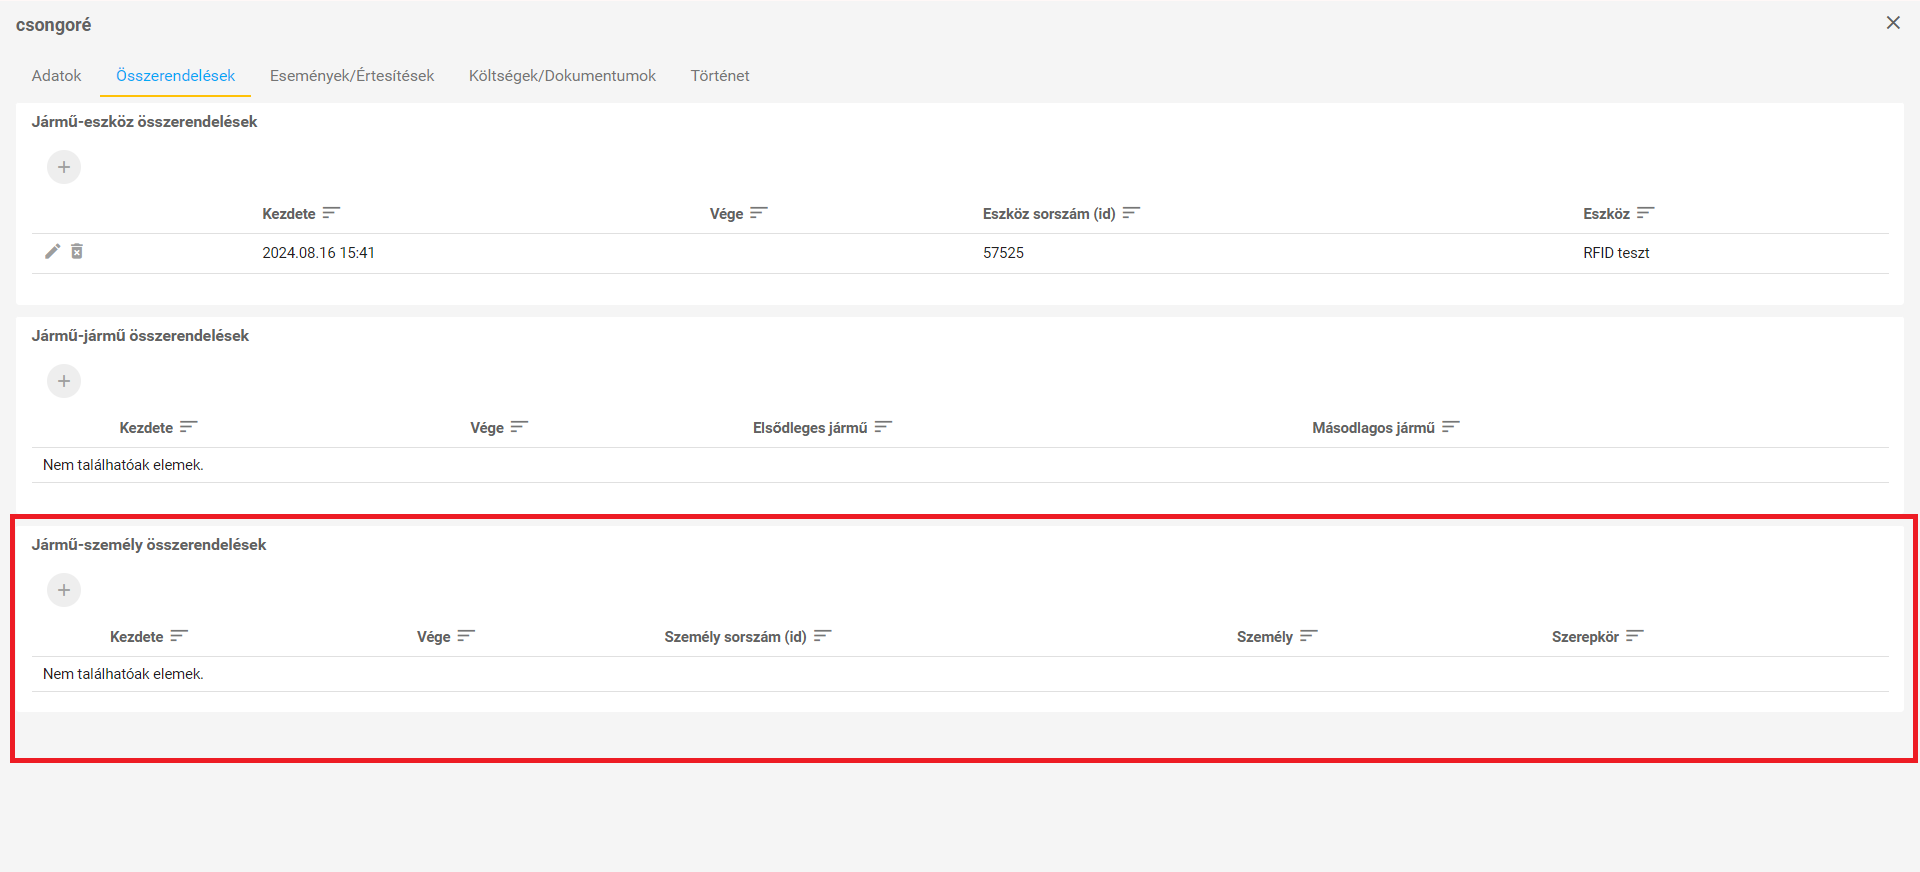Image resolution: width=1920 pixels, height=872 pixels.
Task: Open the Költségek/Dokumentumok tab
Action: click(x=562, y=76)
